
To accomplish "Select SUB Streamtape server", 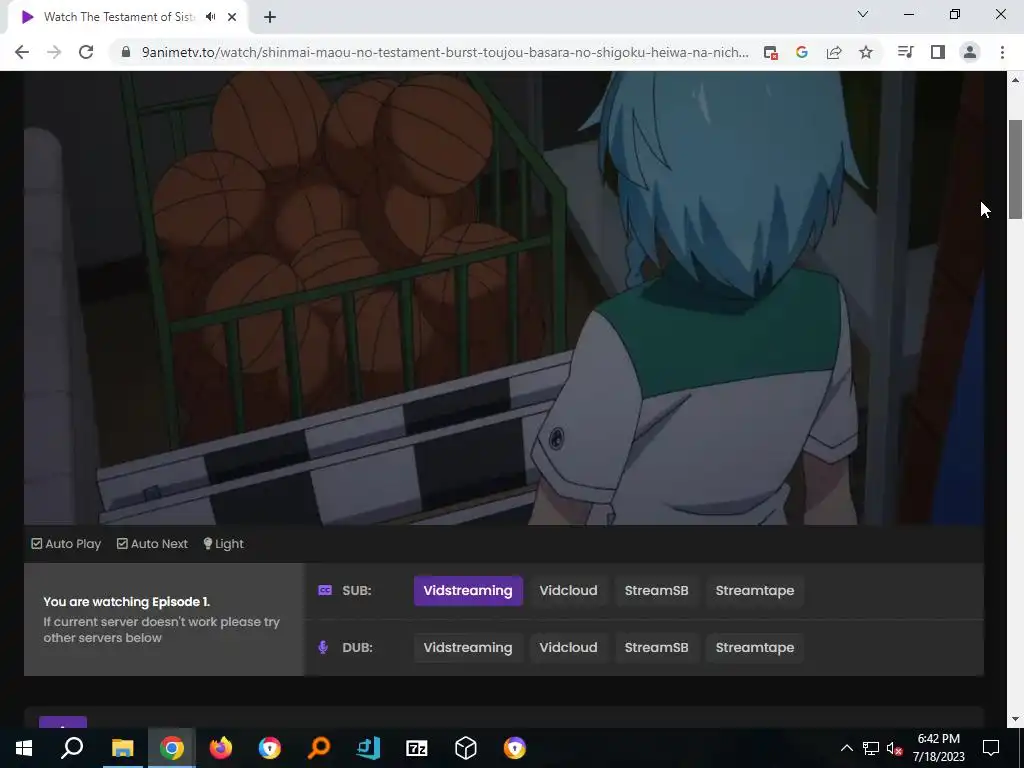I will (755, 590).
